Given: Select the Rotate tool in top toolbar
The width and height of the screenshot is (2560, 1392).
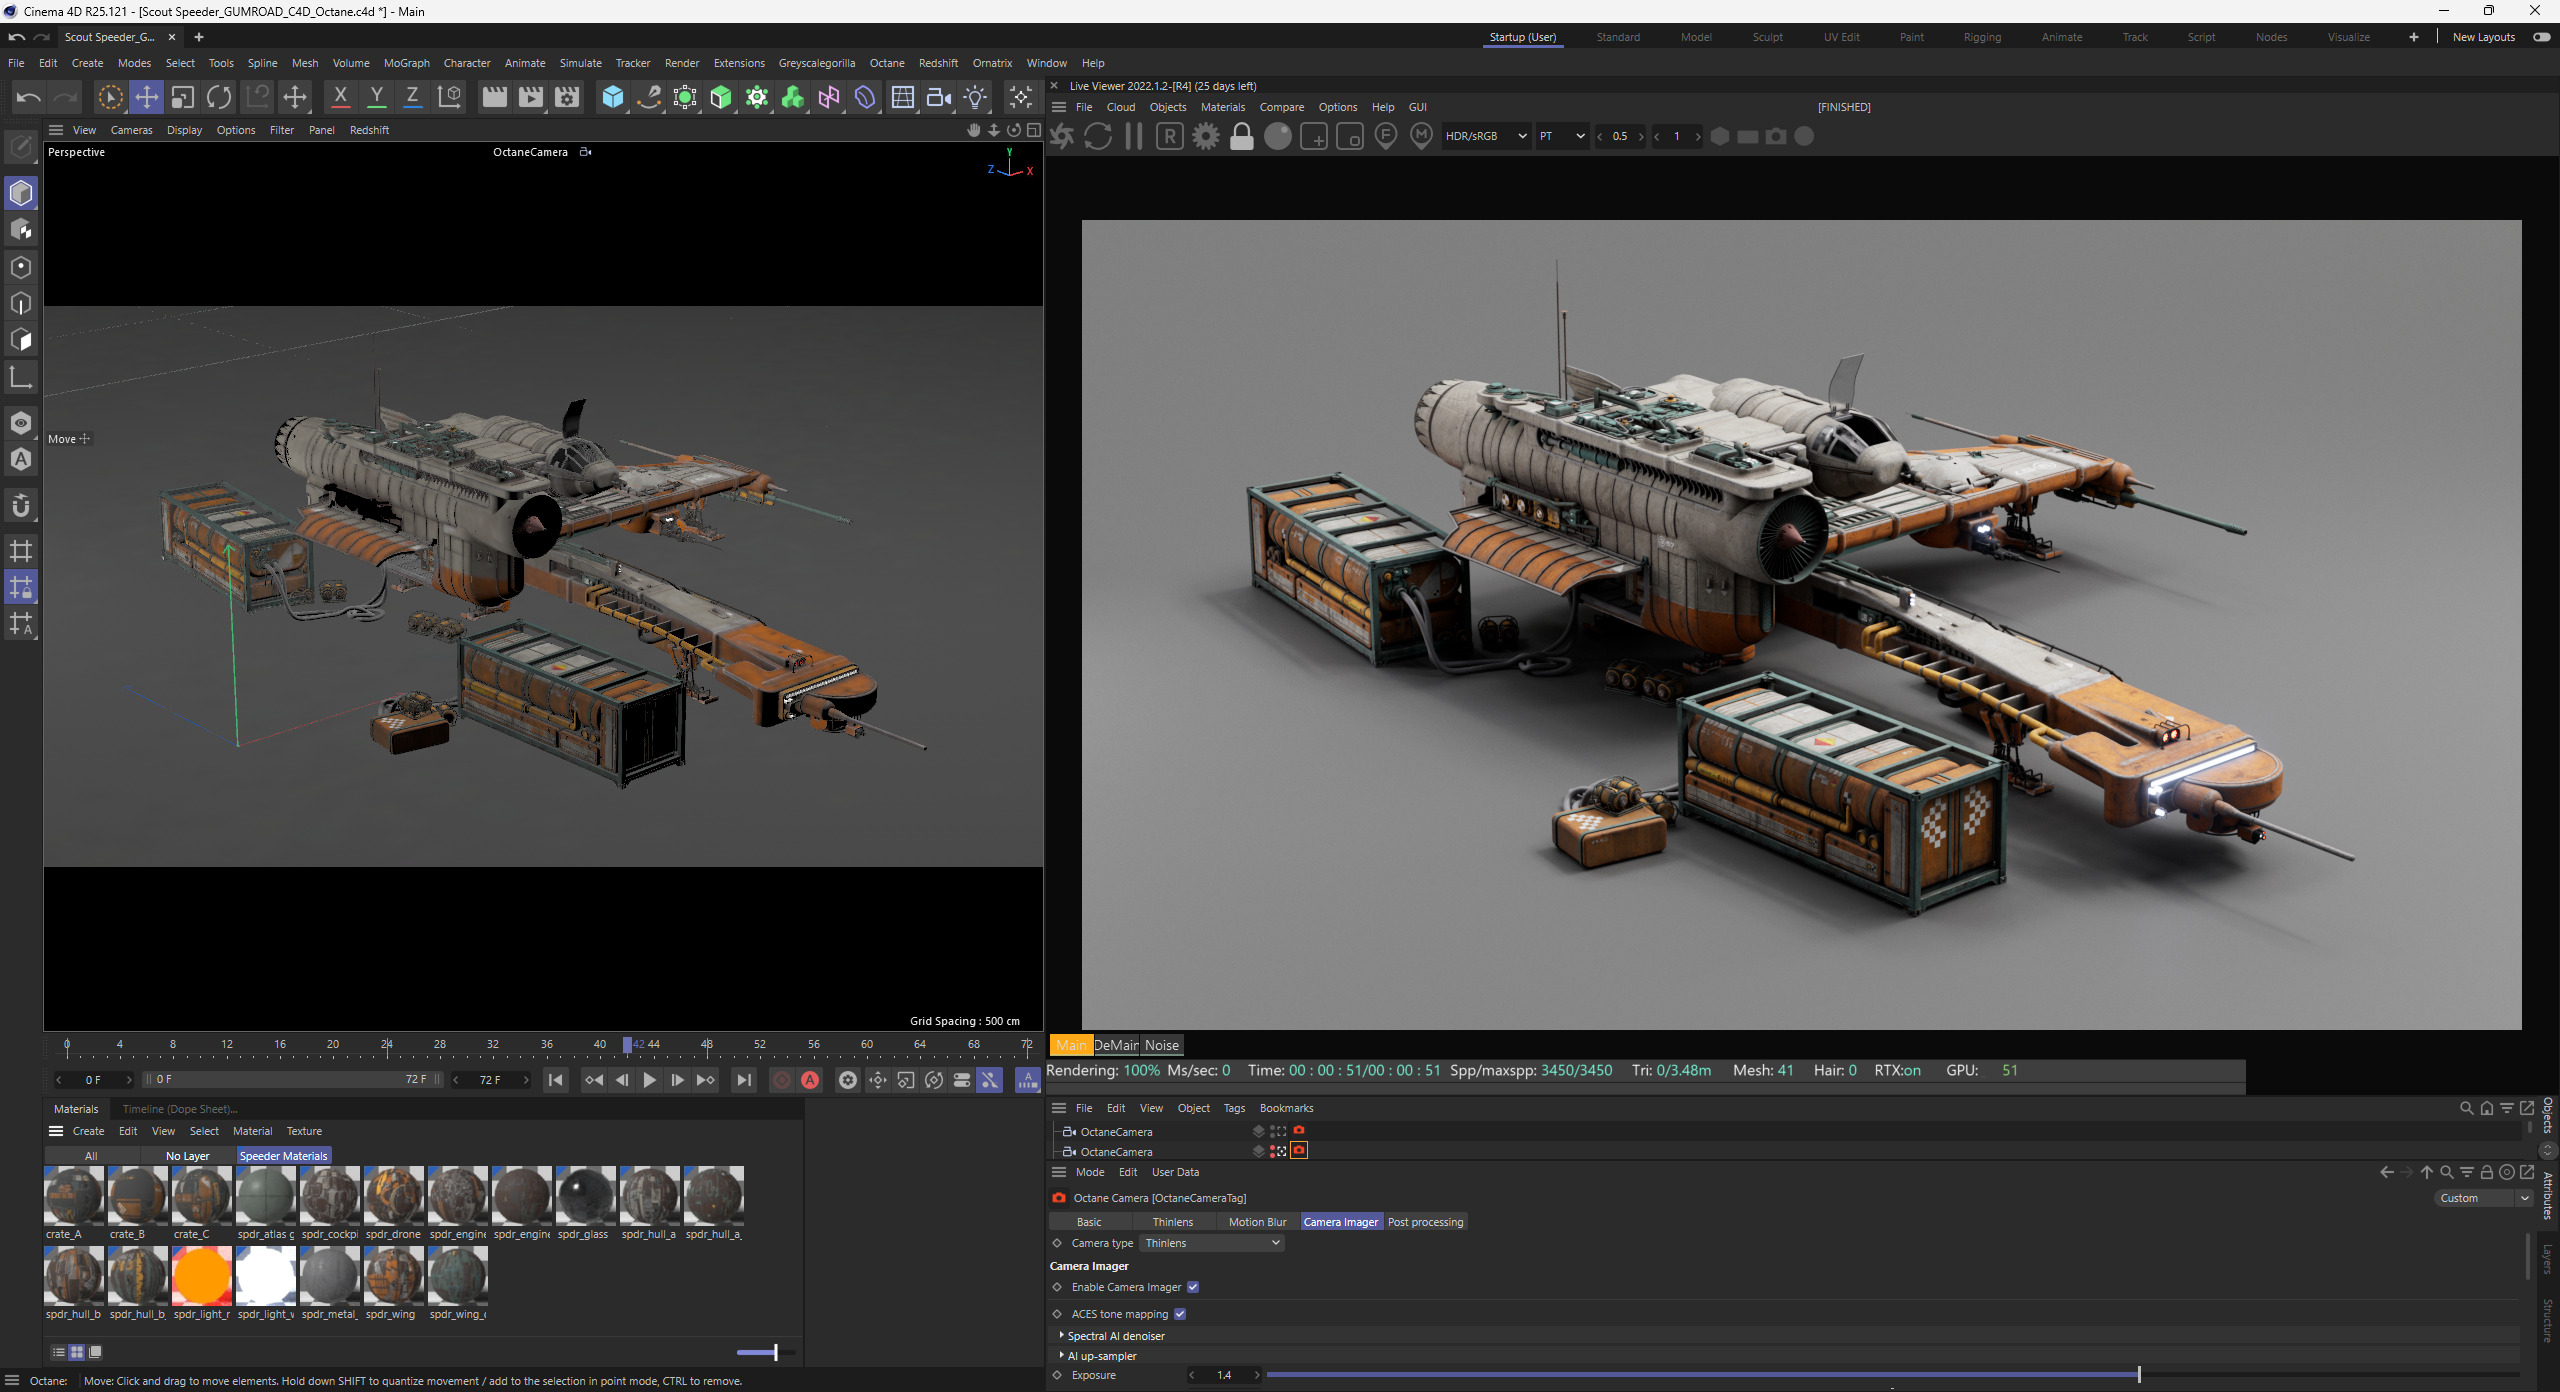Looking at the screenshot, I should pos(219,97).
